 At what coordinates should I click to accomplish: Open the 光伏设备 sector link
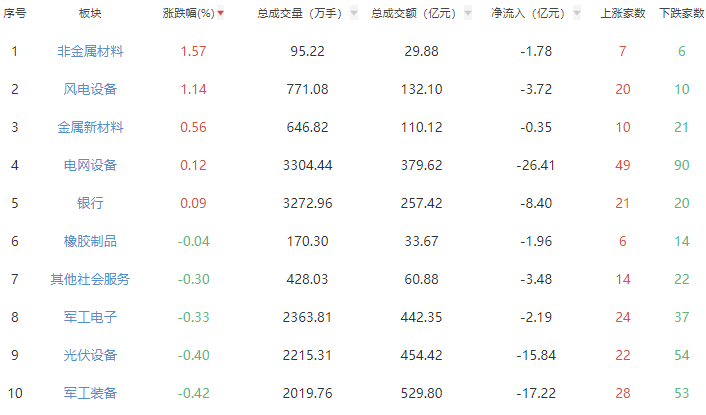pyautogui.click(x=90, y=355)
